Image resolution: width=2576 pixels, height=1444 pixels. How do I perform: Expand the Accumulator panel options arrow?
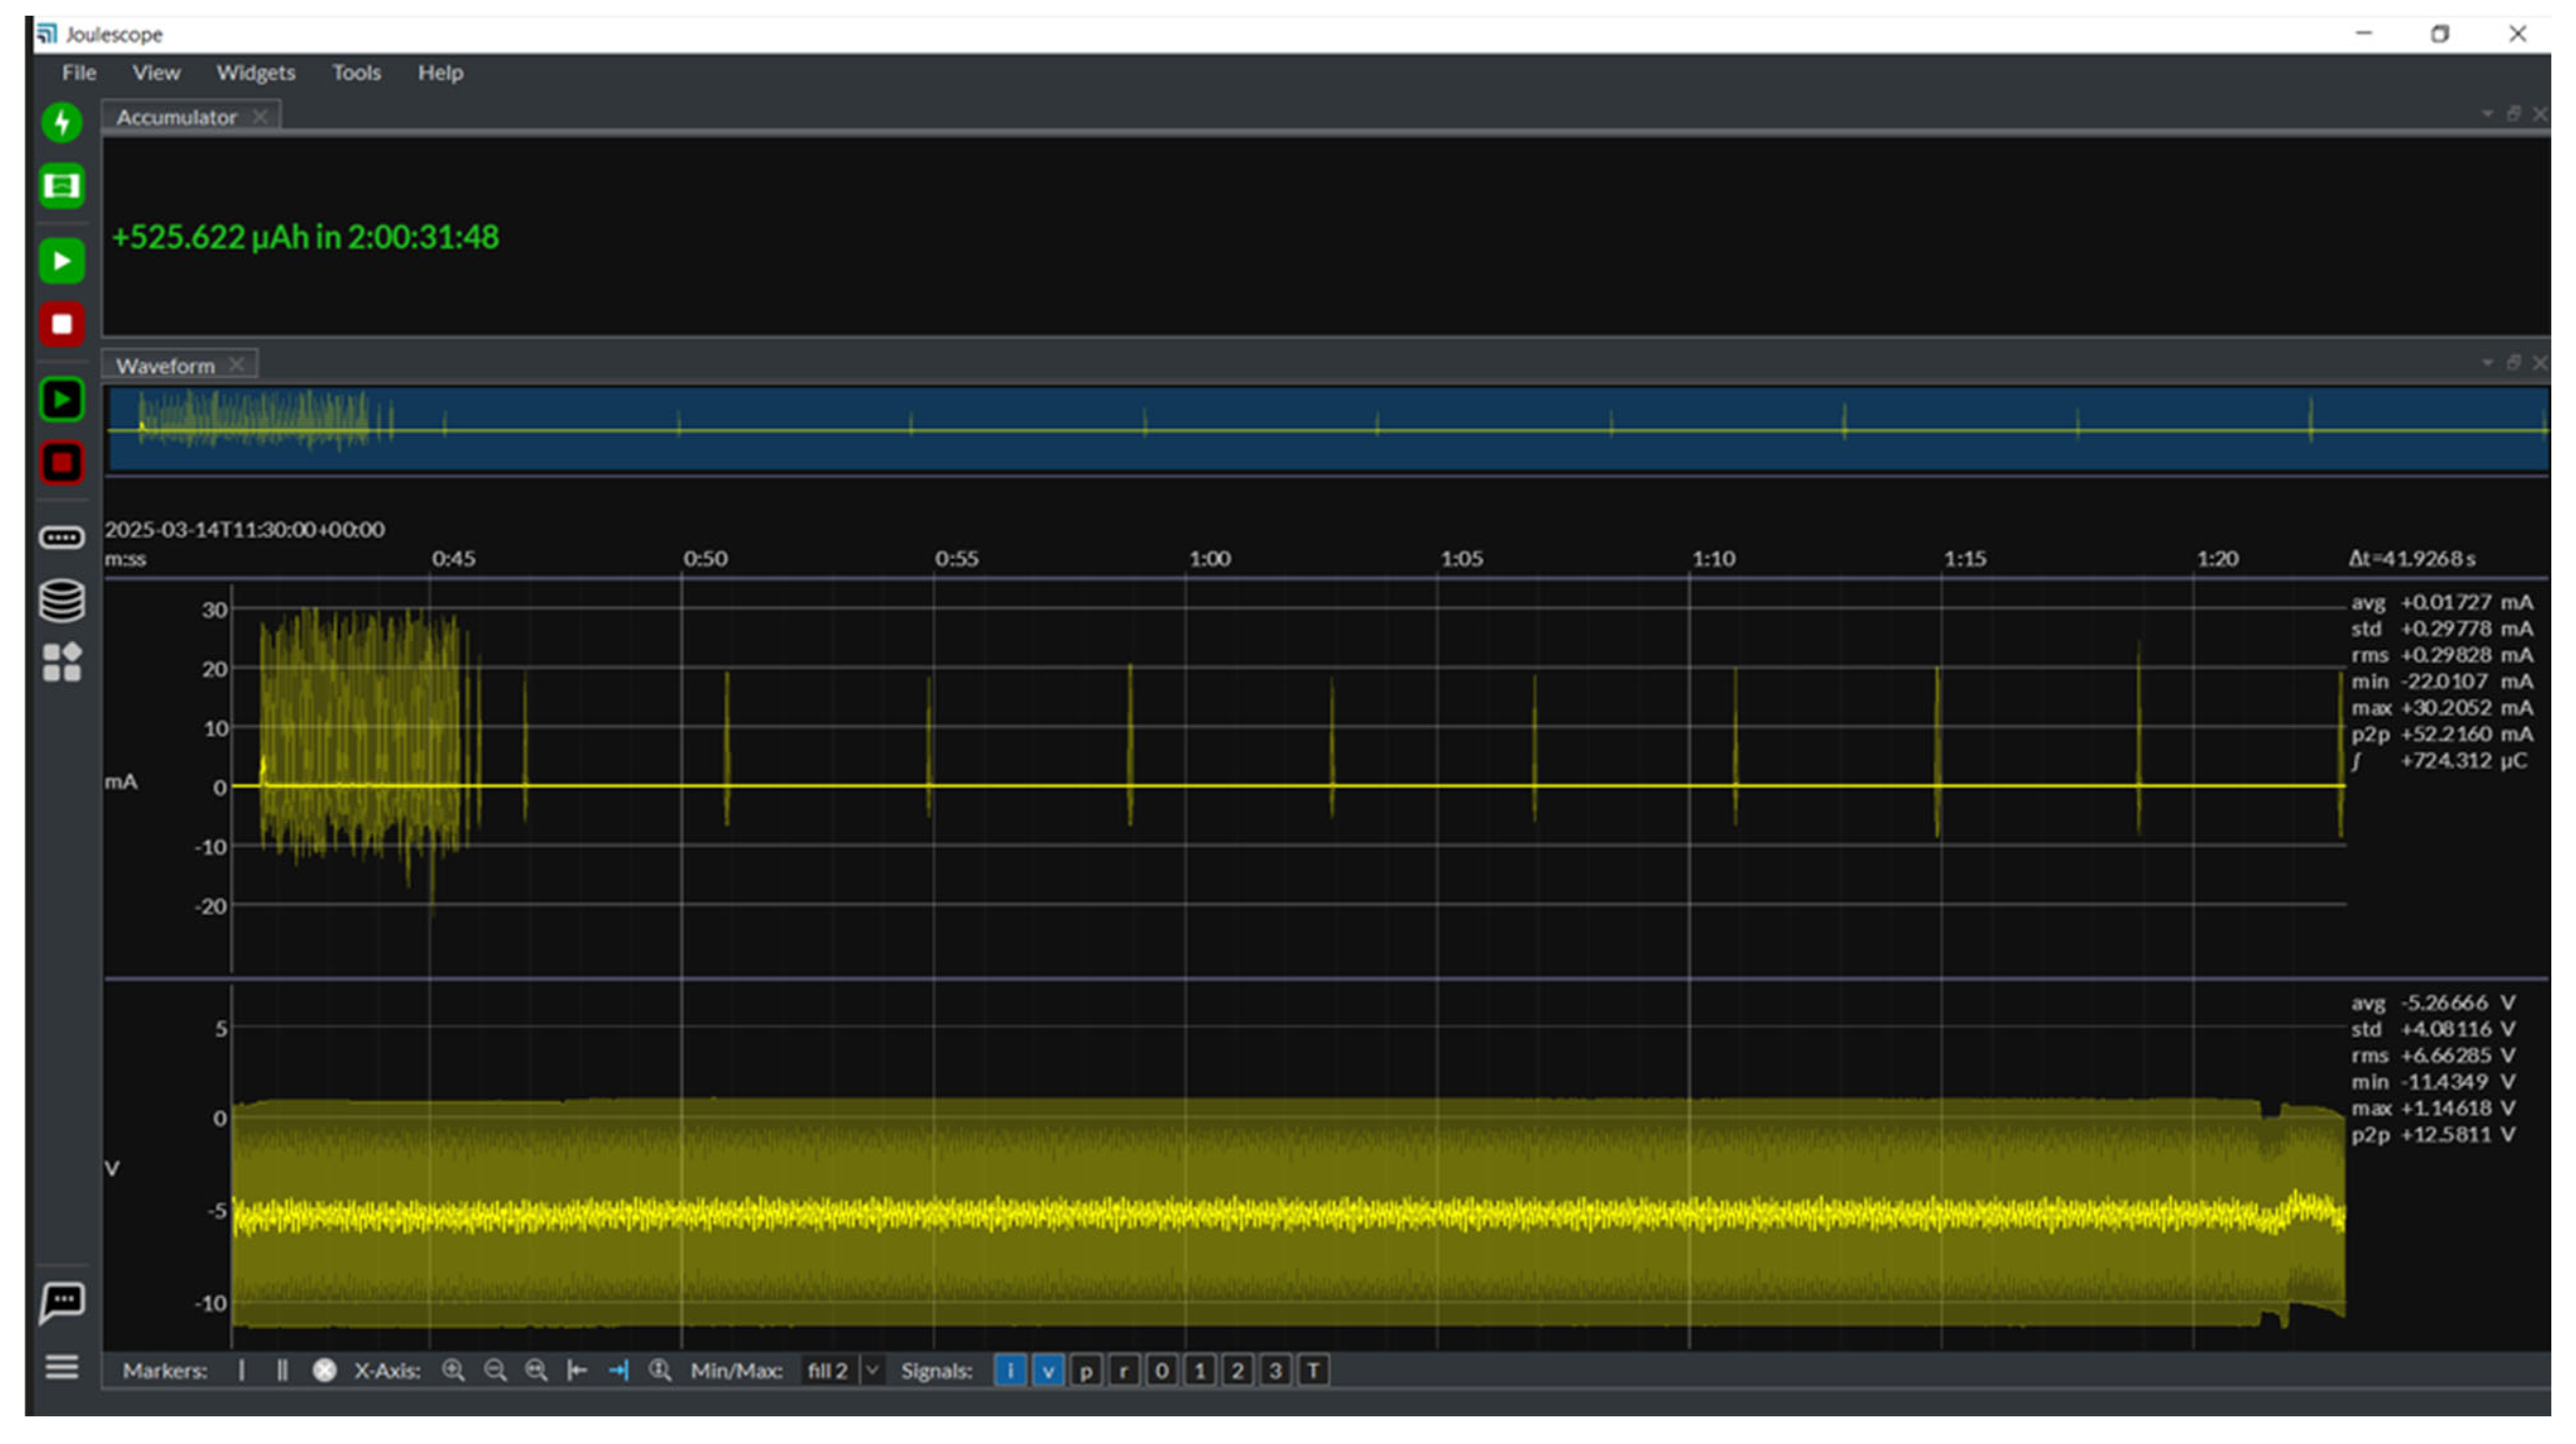2487,114
